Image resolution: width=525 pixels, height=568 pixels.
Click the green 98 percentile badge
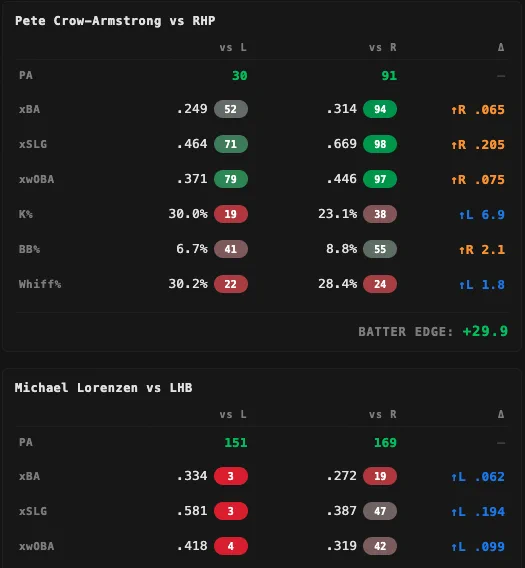click(380, 144)
